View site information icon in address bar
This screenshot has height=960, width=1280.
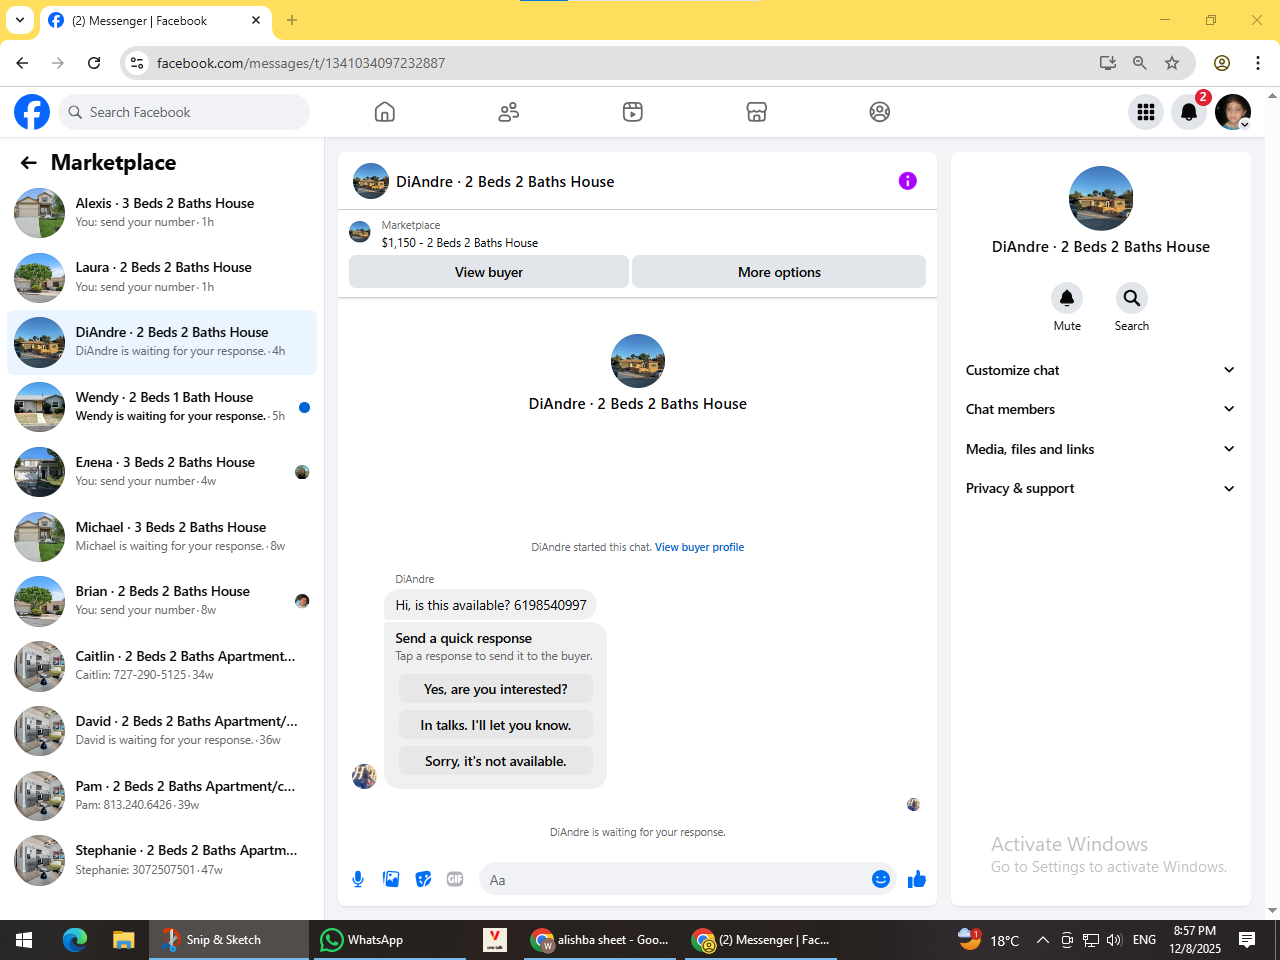click(x=138, y=63)
